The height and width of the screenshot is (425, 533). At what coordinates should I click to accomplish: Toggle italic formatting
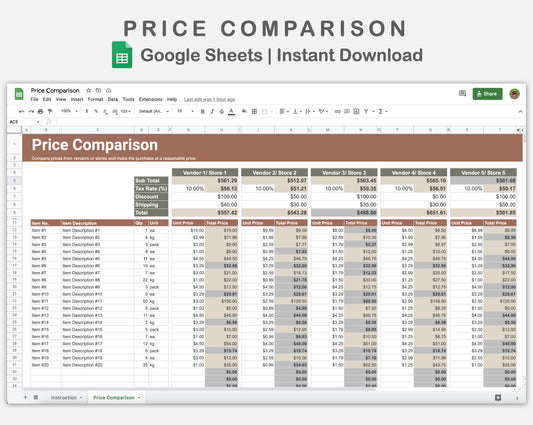point(212,112)
